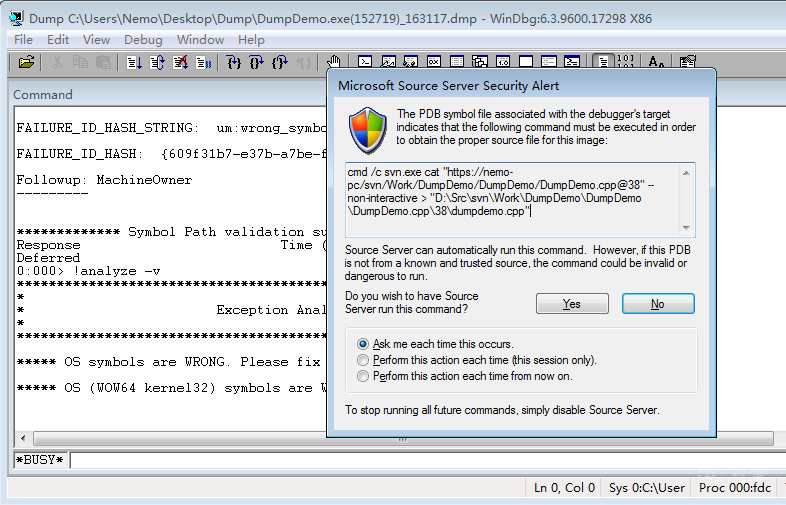Image resolution: width=786 pixels, height=505 pixels.
Task: Open the Command window toolbar icon
Action: point(364,62)
